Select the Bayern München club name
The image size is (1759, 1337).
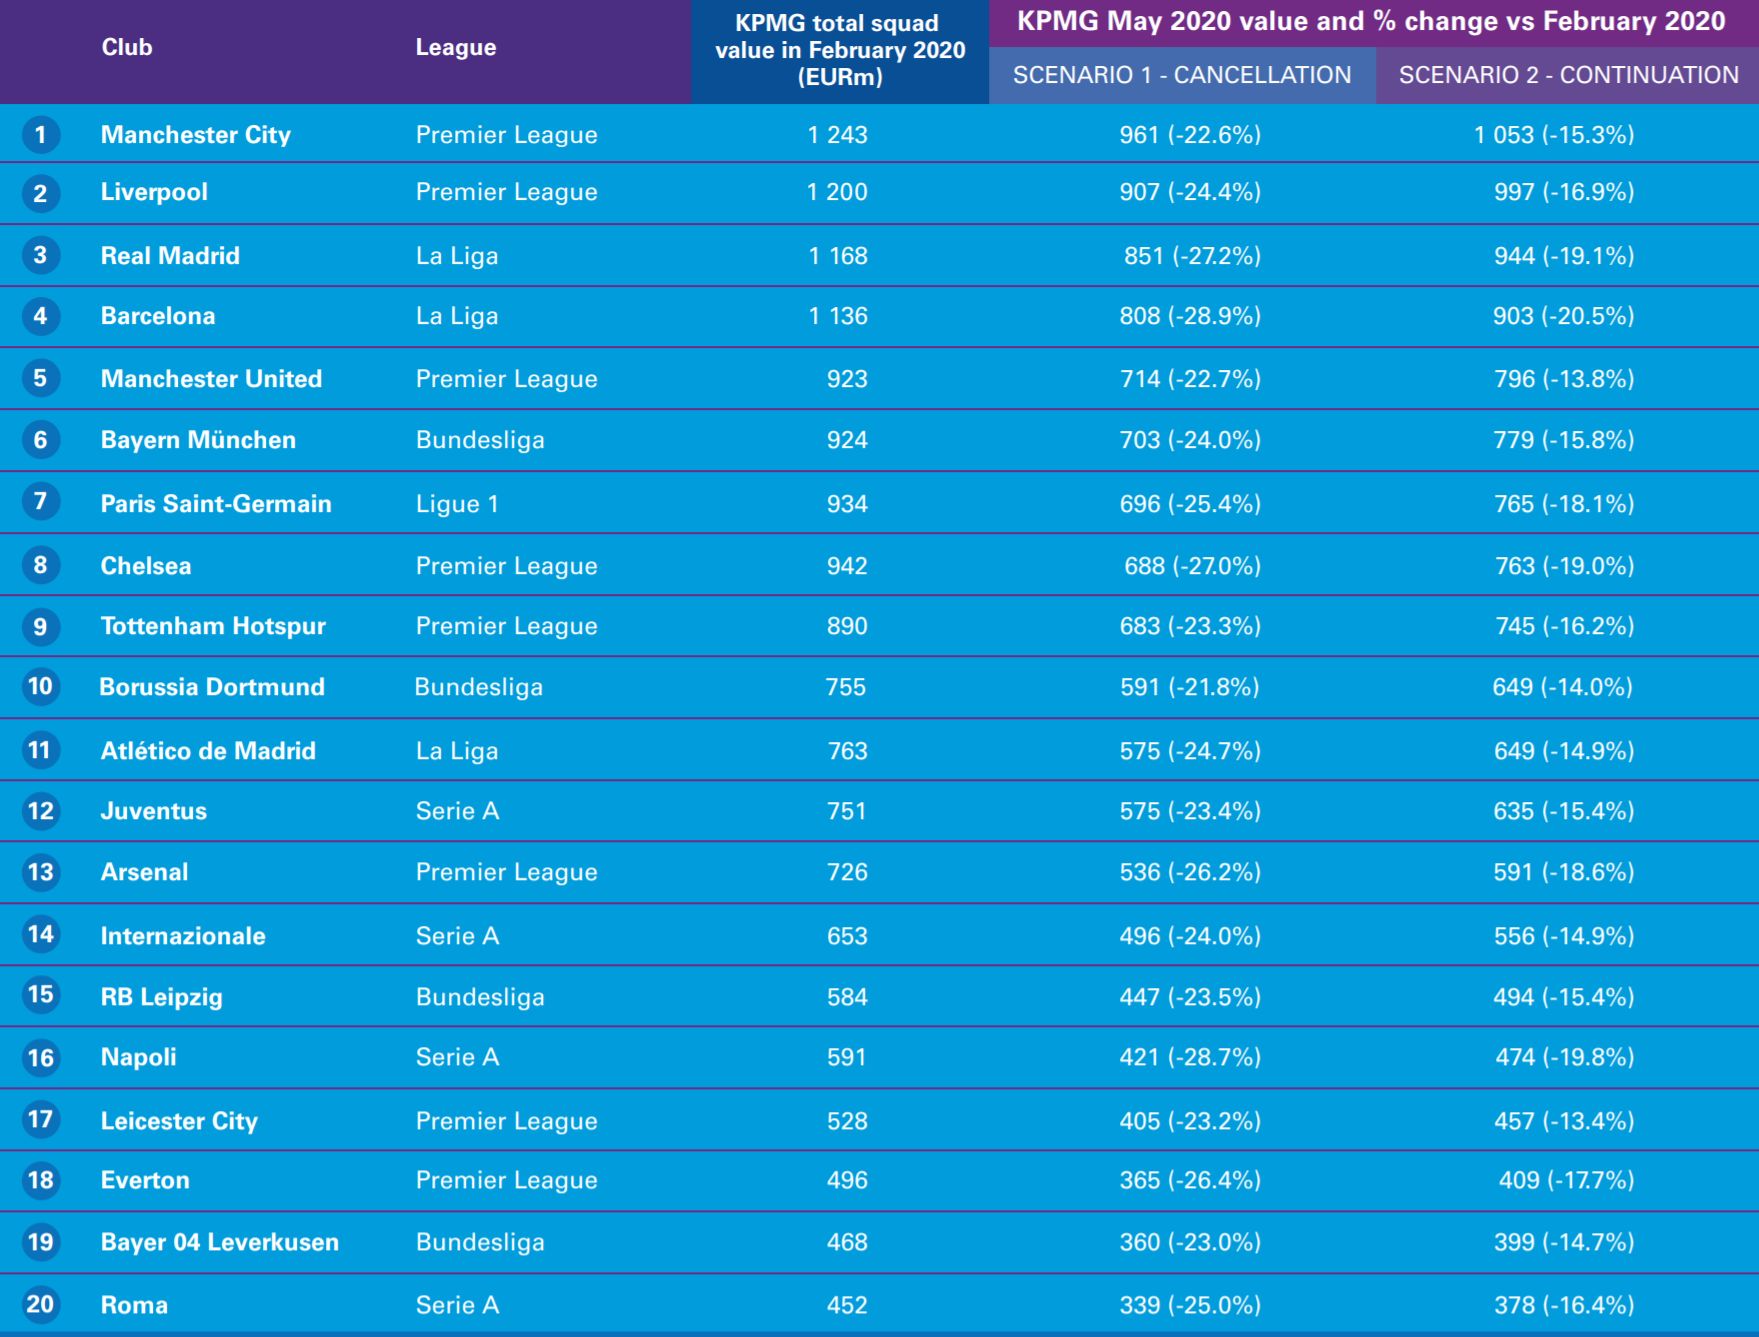click(x=198, y=440)
